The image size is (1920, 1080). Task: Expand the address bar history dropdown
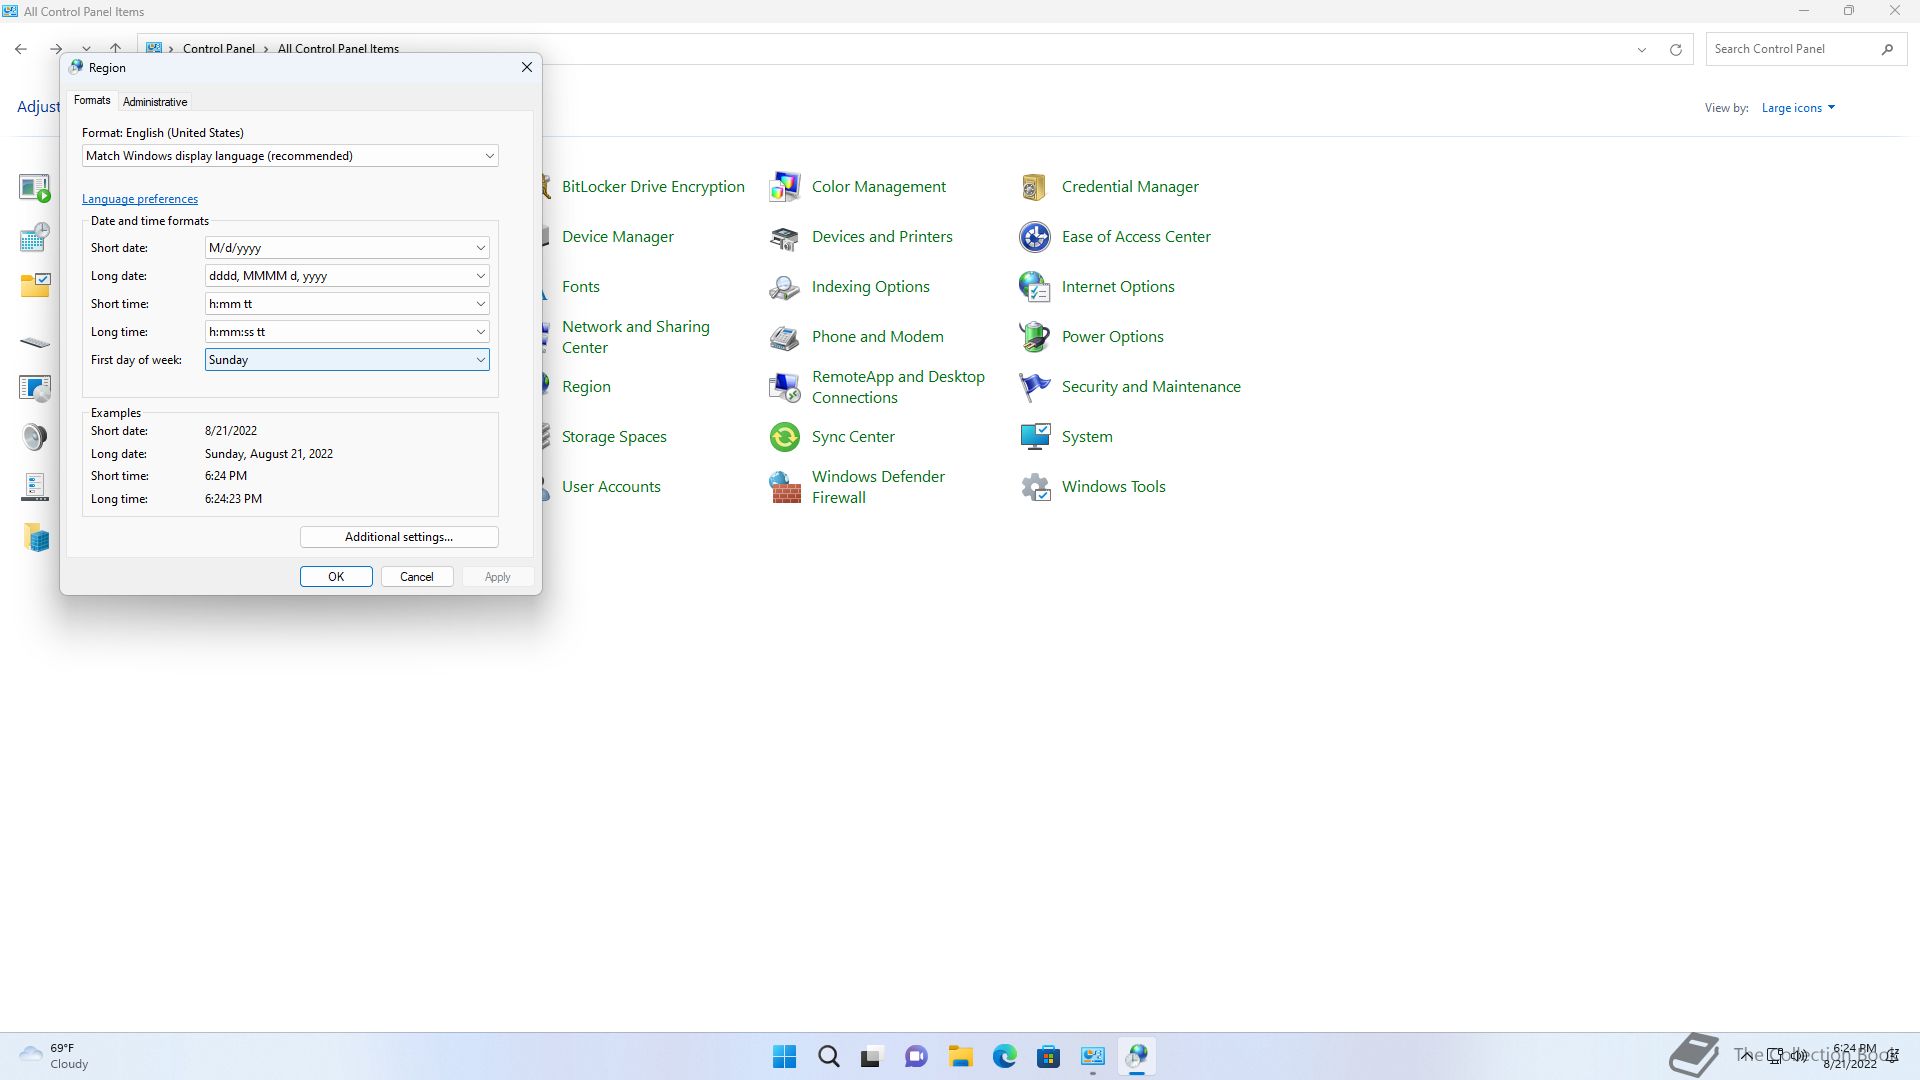click(1641, 49)
